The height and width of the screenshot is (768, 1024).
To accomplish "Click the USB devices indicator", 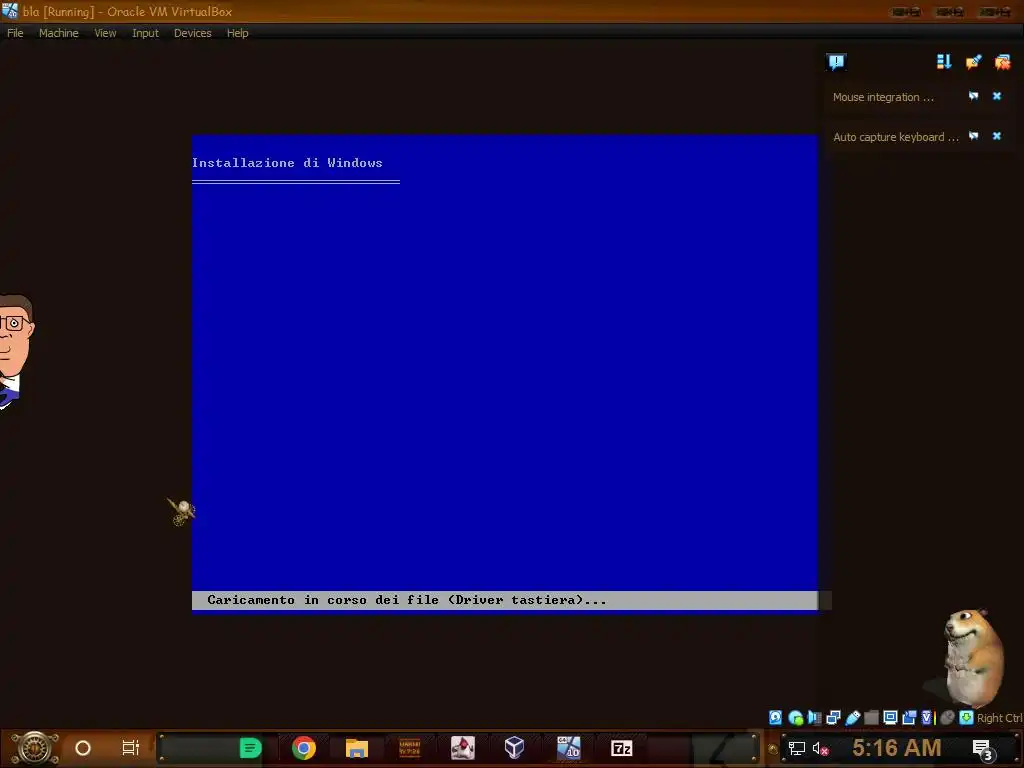I will [x=852, y=718].
